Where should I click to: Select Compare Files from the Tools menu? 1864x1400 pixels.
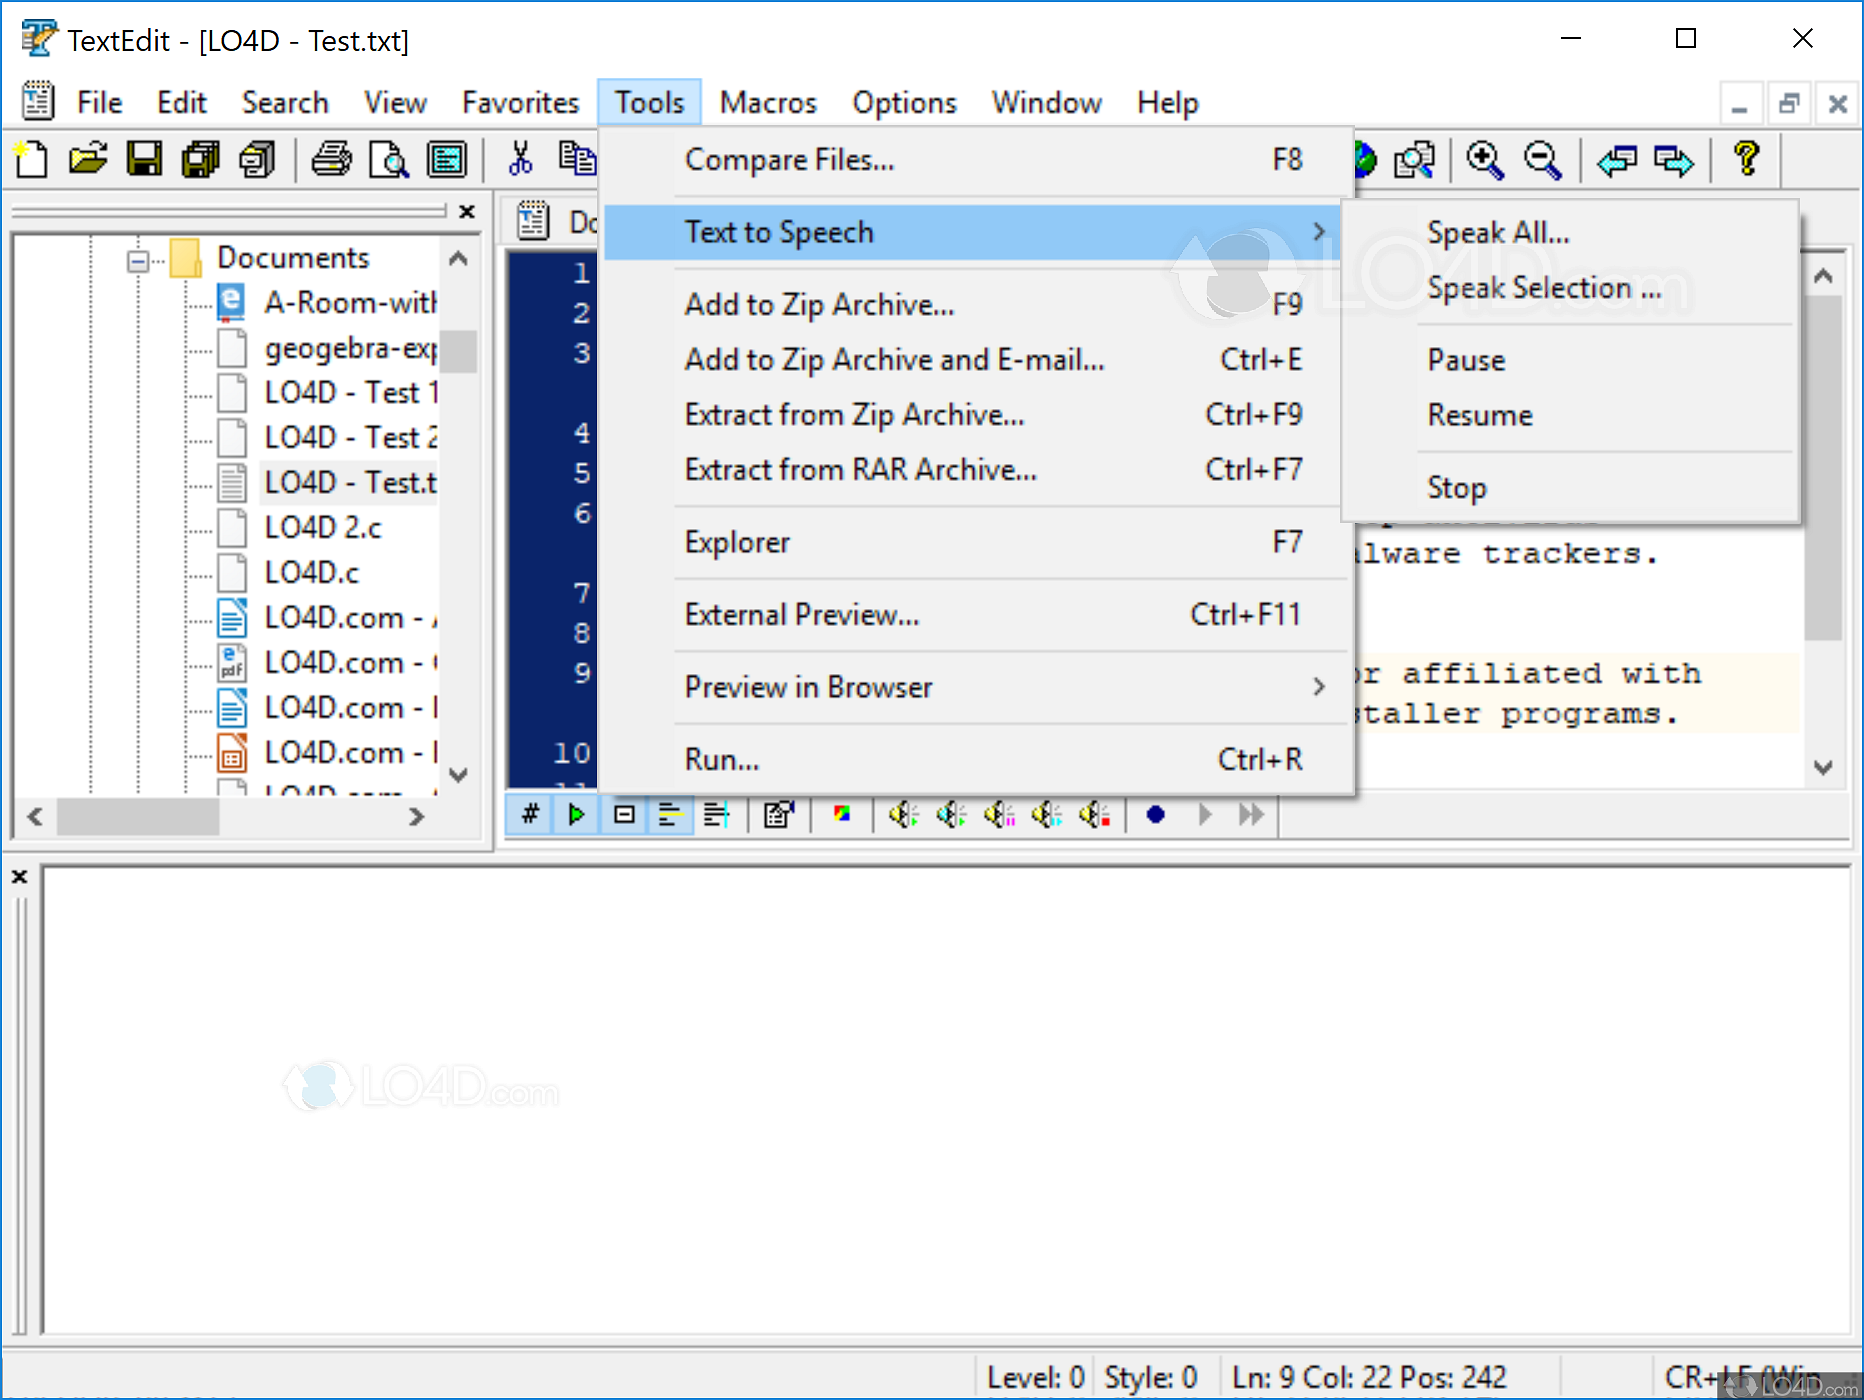(x=789, y=160)
